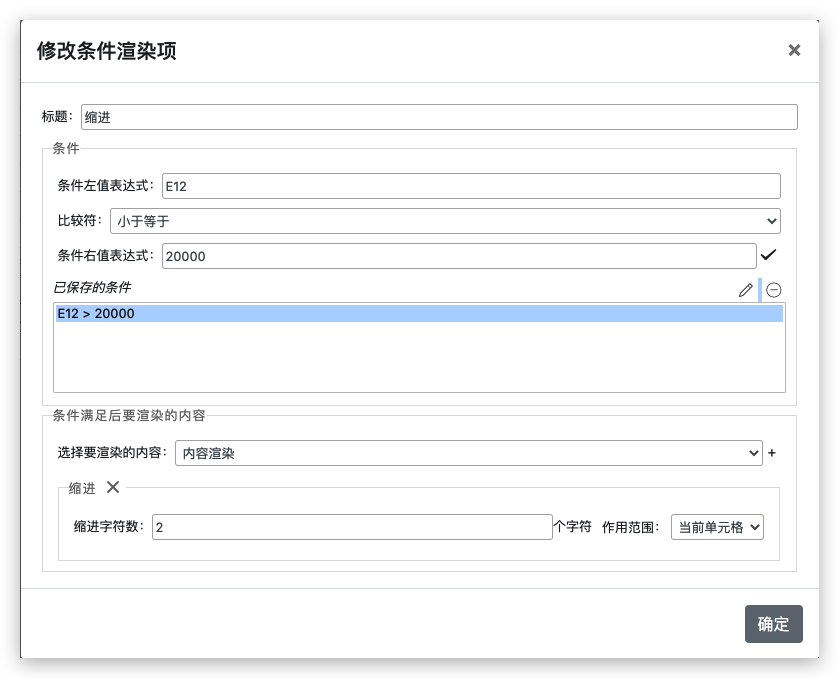Confirm condition with checkmark icon
Screen dimensions: 839x678
[768, 255]
